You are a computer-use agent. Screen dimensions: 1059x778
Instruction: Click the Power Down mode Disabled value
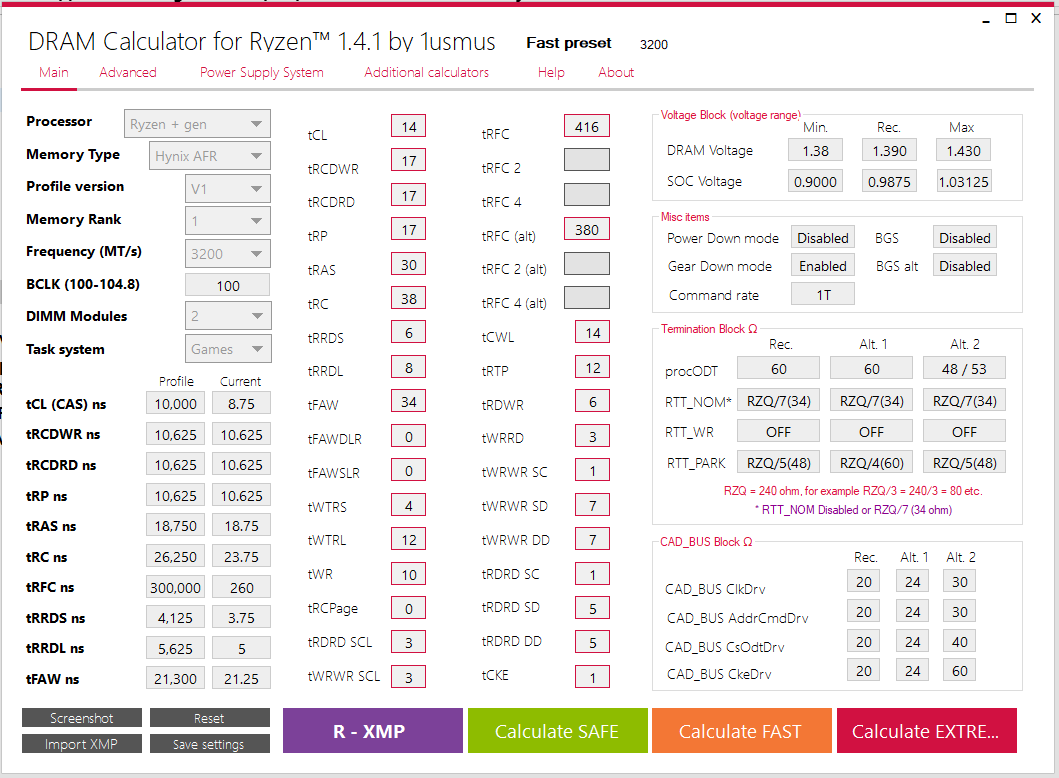pyautogui.click(x=823, y=238)
